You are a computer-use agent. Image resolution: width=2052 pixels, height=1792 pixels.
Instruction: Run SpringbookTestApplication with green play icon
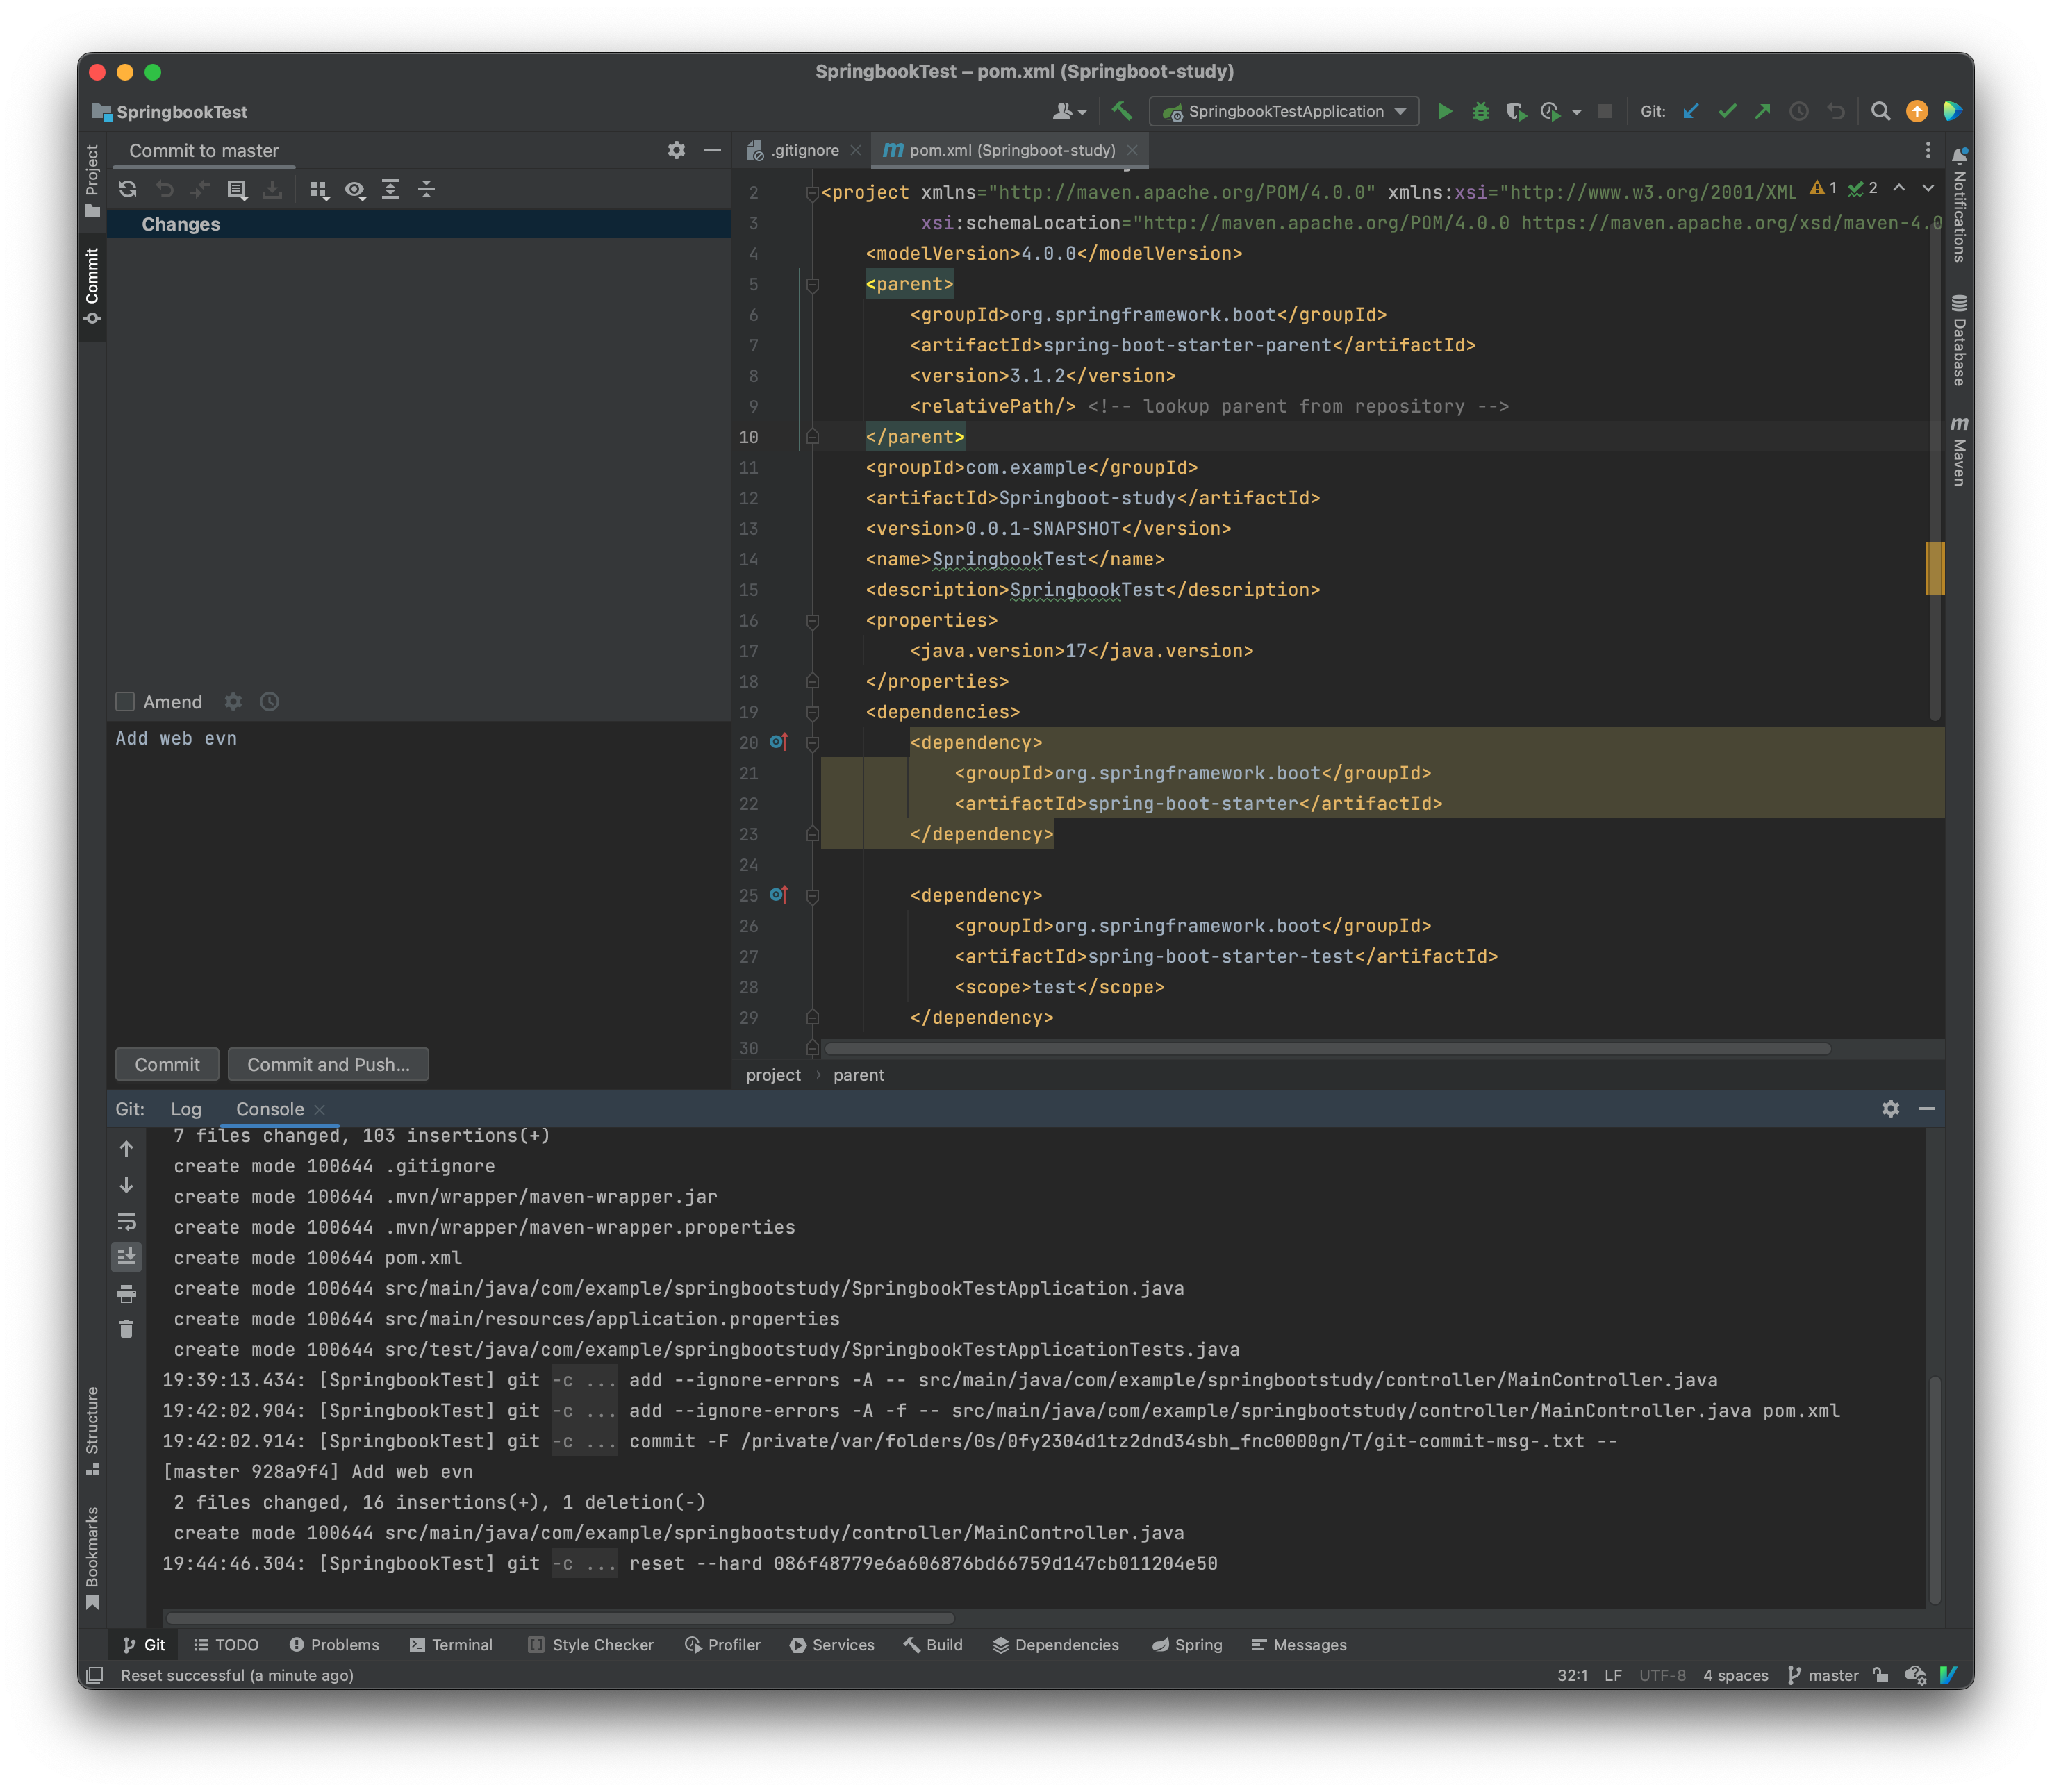[1444, 111]
